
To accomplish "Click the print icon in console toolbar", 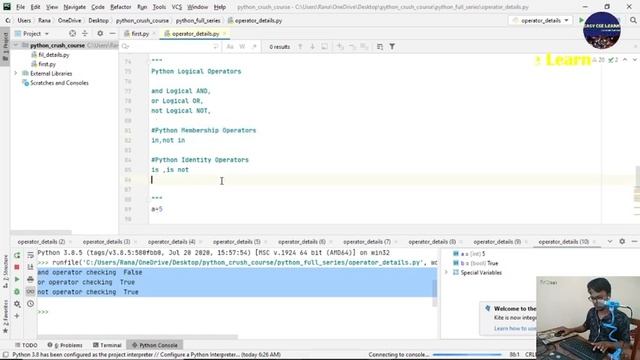I will (30, 279).
